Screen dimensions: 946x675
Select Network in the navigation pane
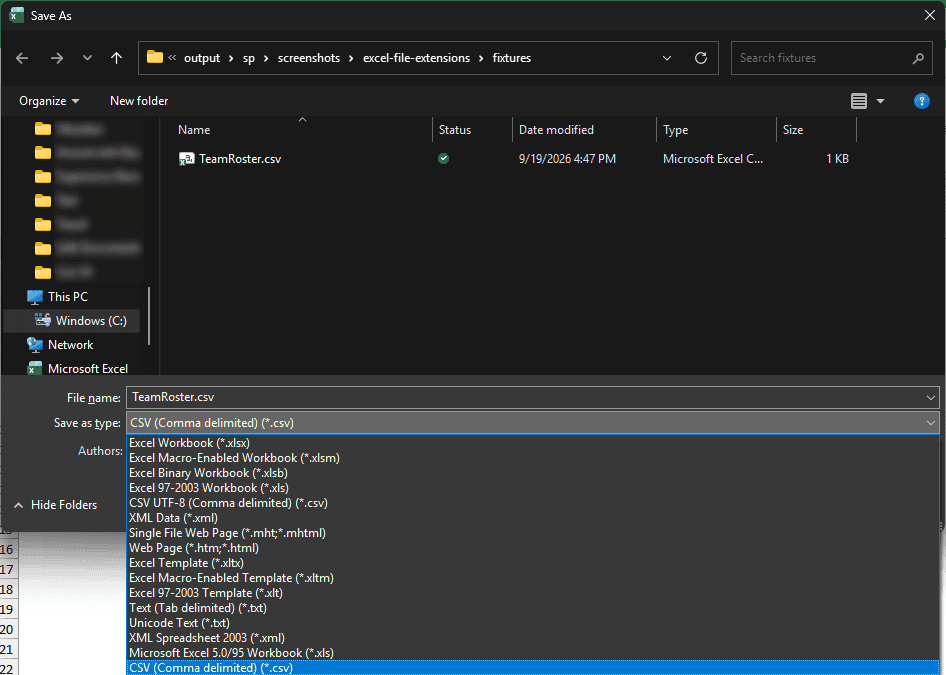(x=71, y=345)
